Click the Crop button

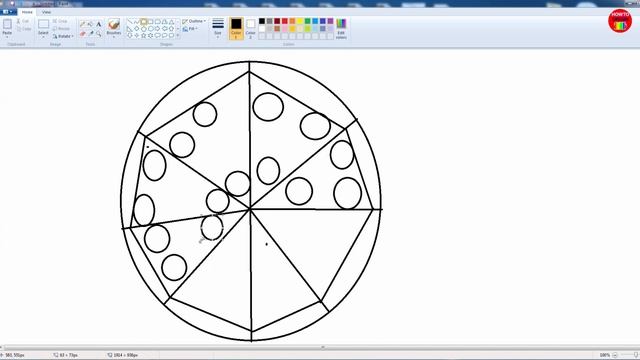tap(60, 21)
